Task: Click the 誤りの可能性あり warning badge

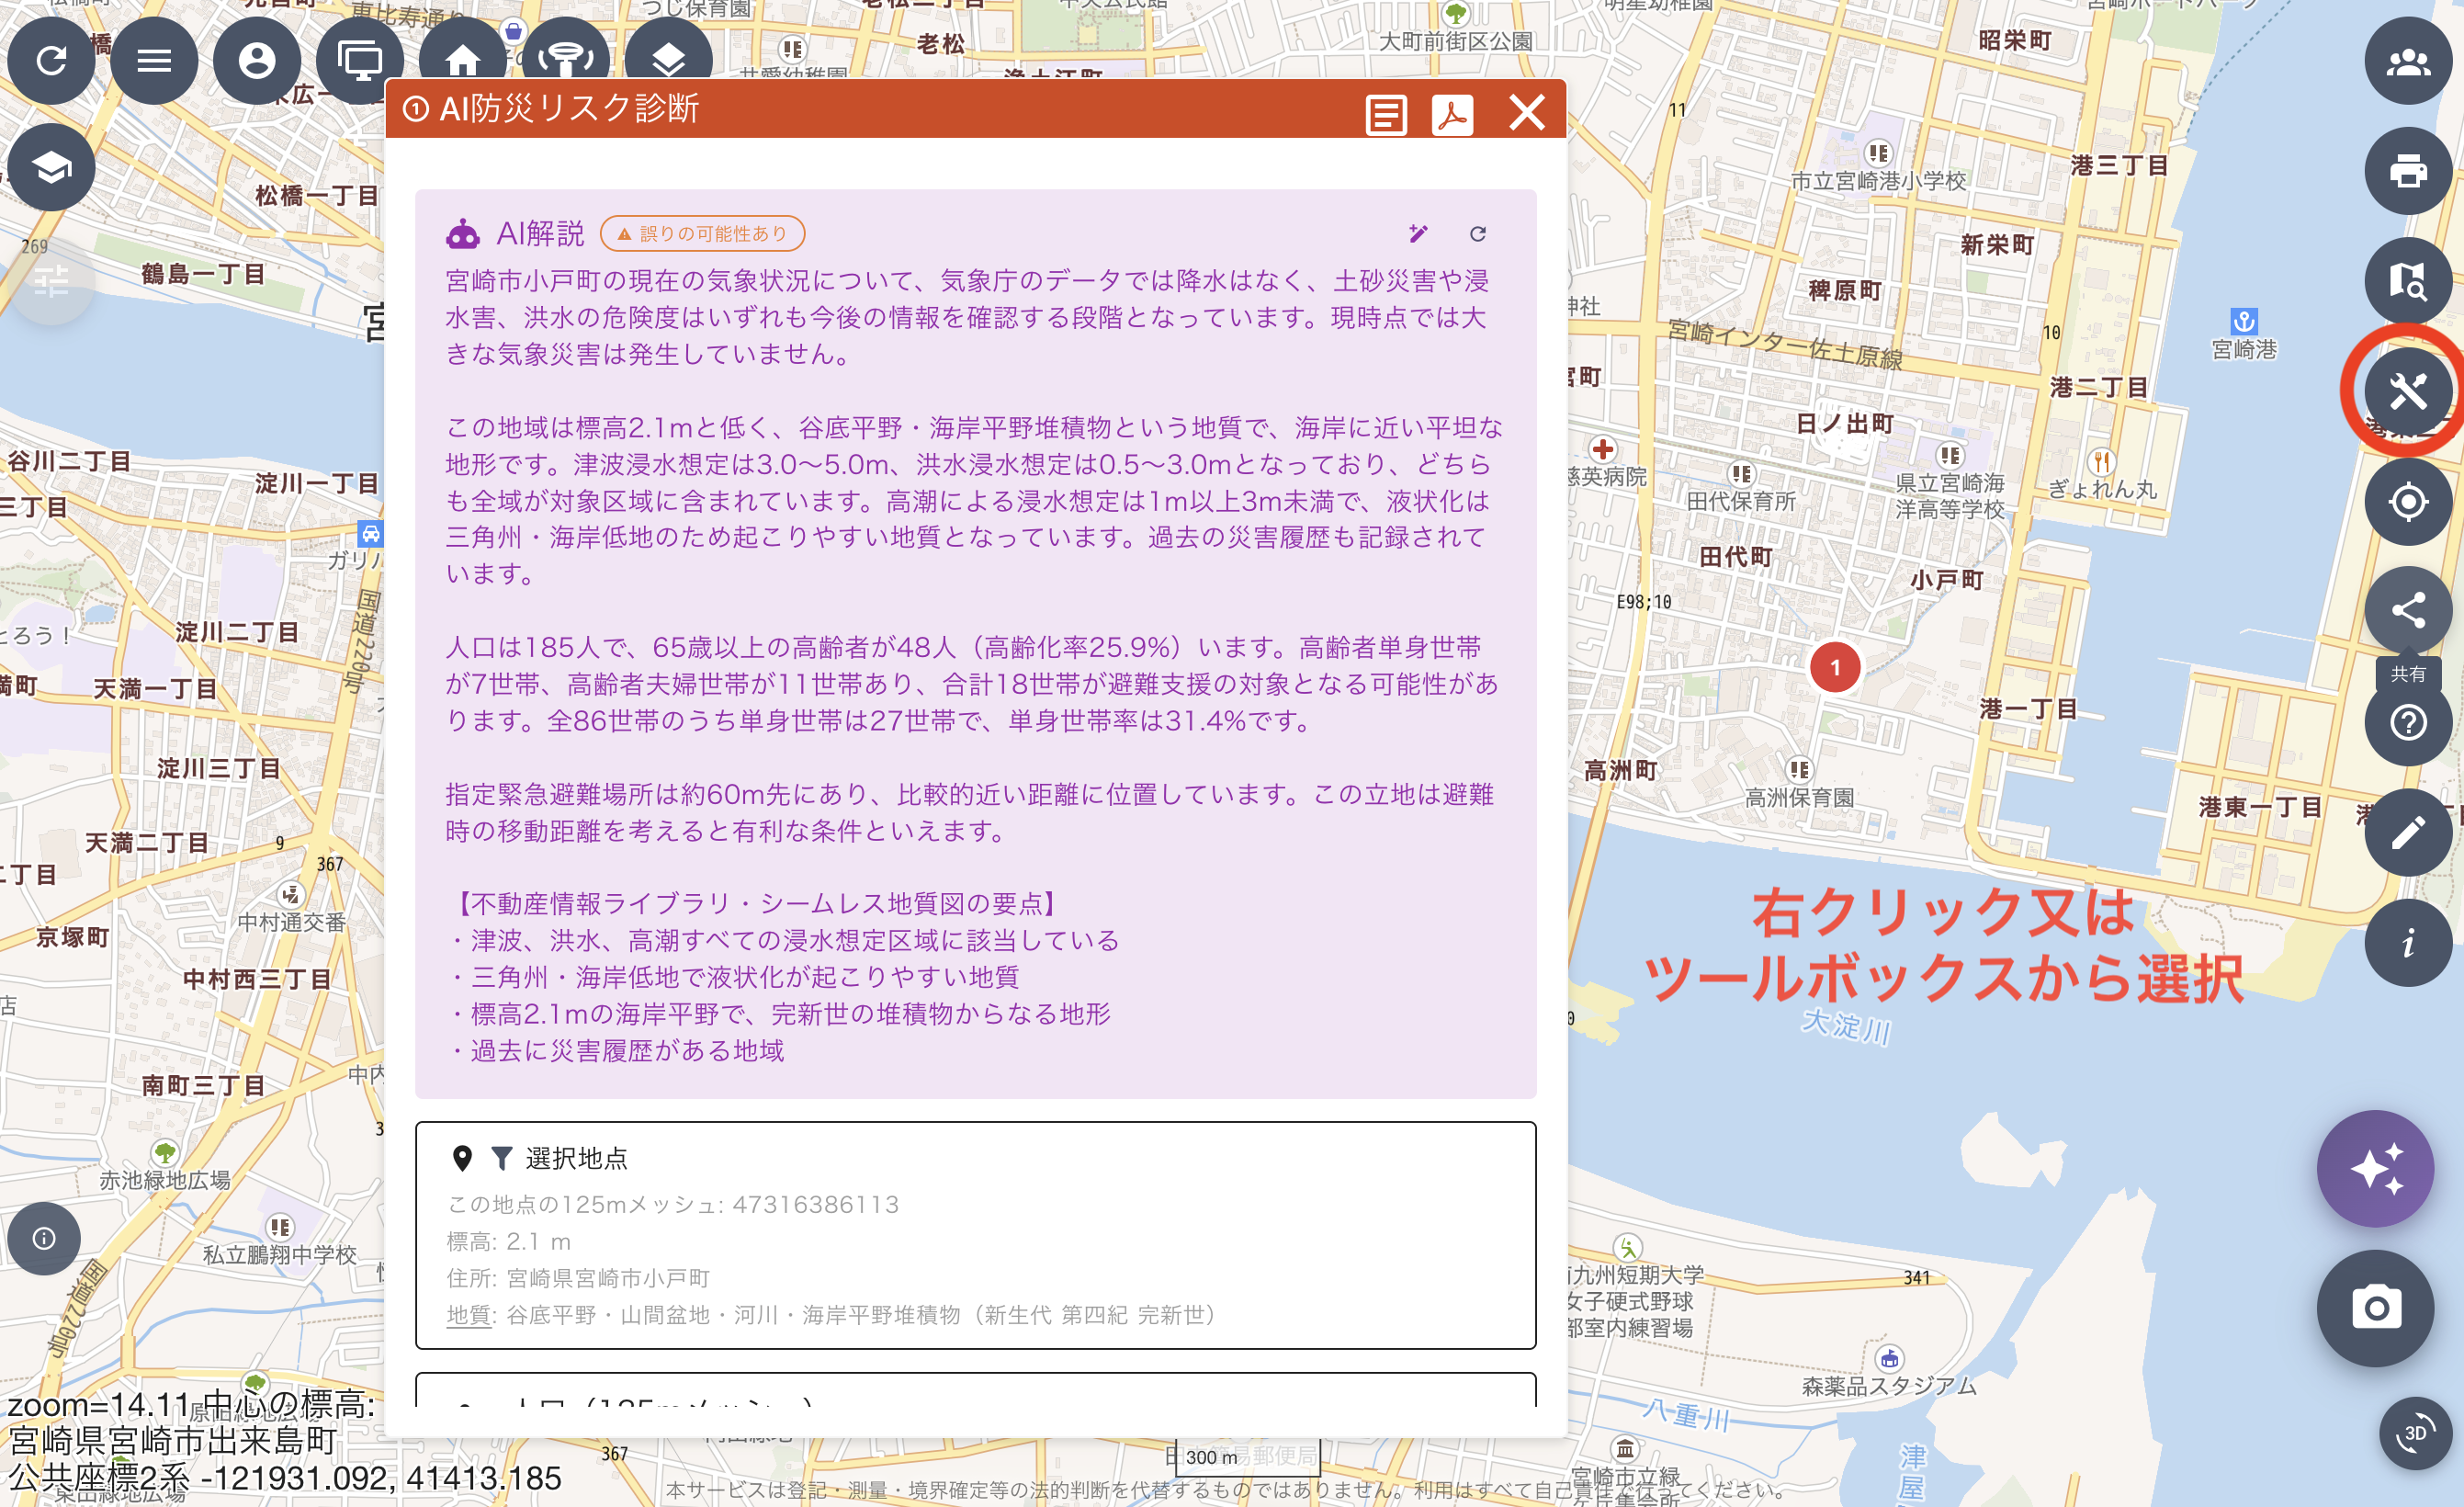Action: pos(700,233)
